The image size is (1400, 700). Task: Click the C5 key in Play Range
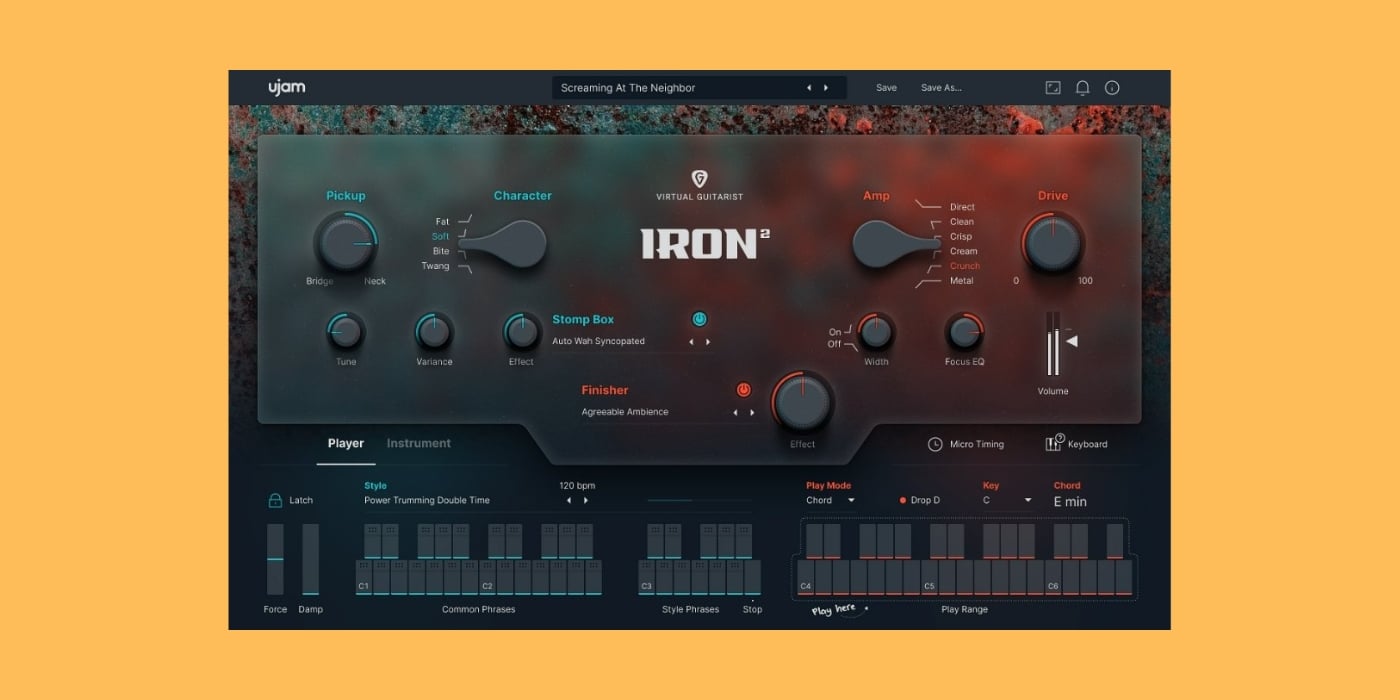[929, 578]
